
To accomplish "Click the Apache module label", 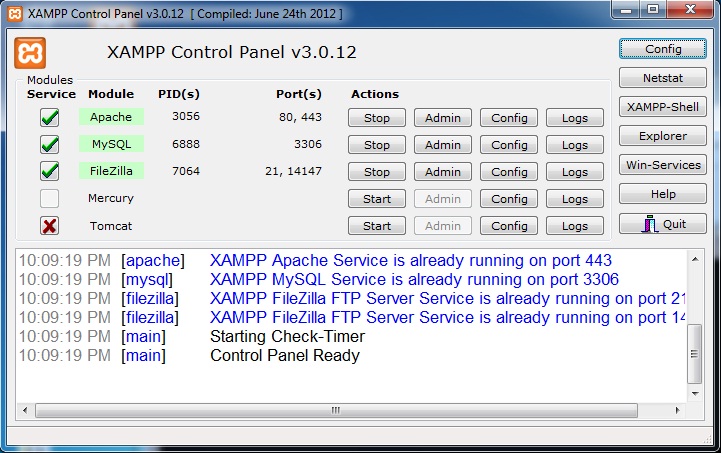I will coord(111,117).
